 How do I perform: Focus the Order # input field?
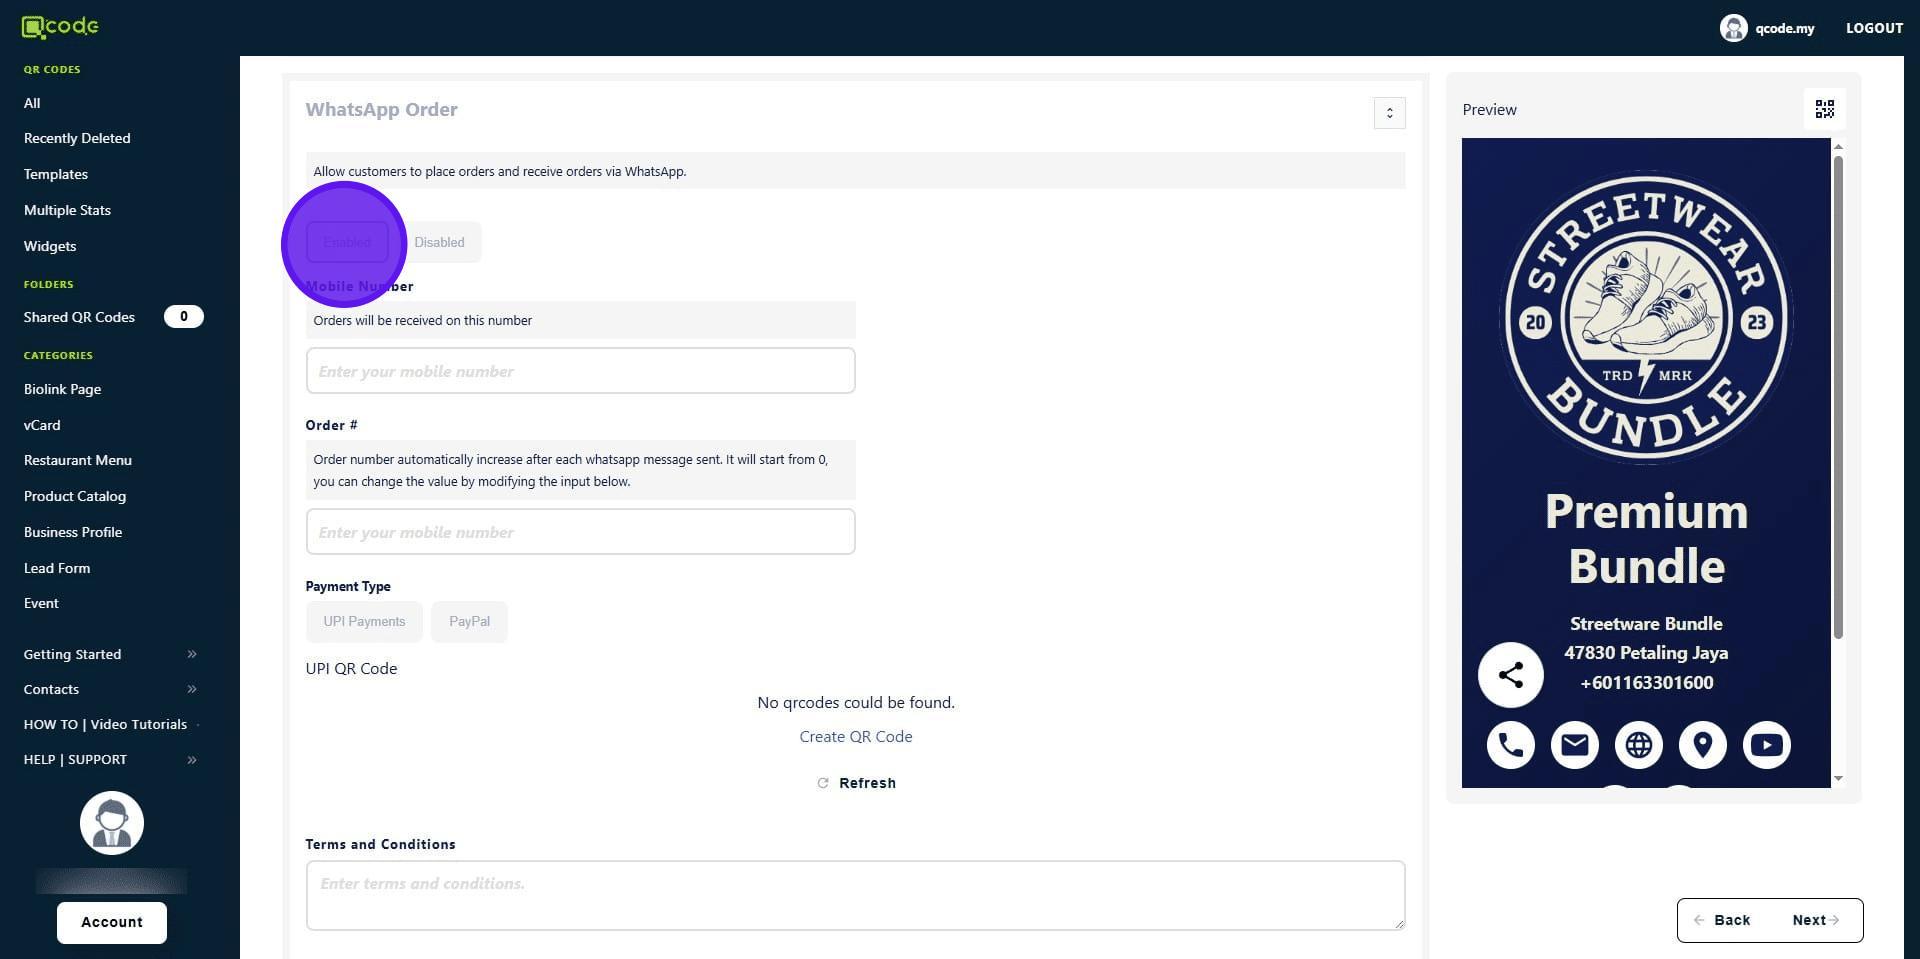click(x=580, y=532)
